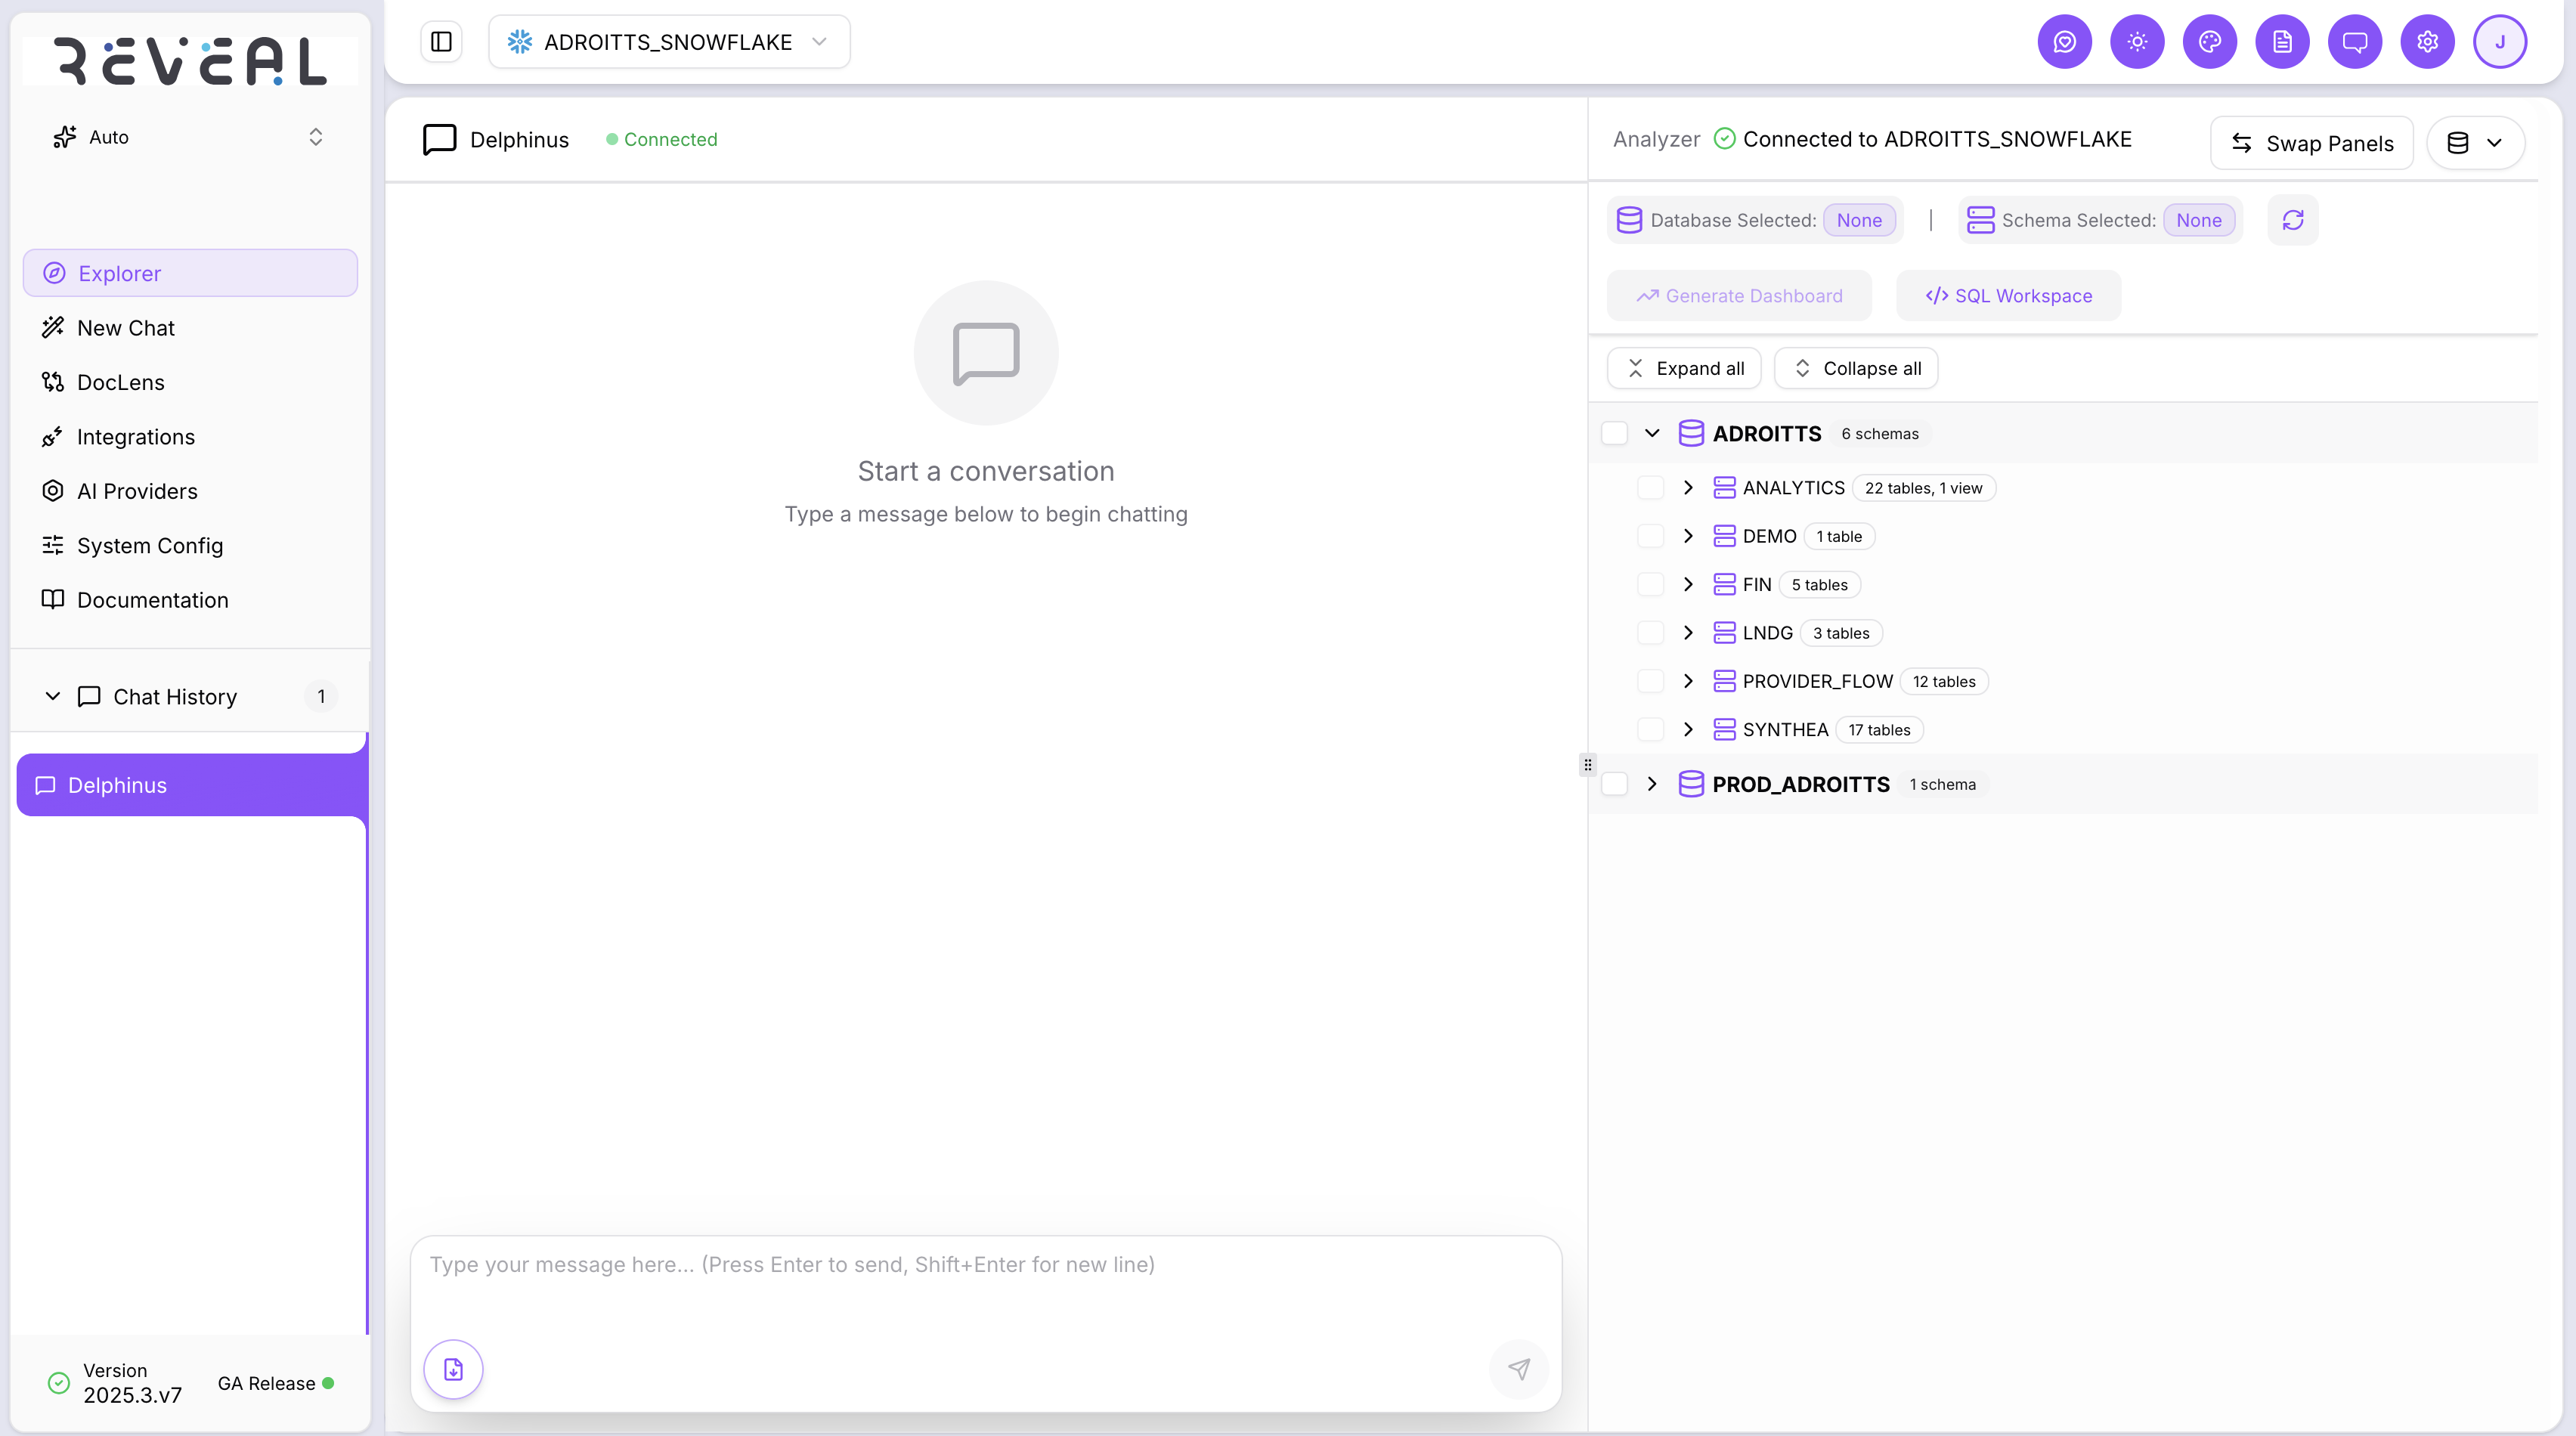Open Documentation in the sidebar
Viewport: 2576px width, 1436px height.
[x=190, y=600]
